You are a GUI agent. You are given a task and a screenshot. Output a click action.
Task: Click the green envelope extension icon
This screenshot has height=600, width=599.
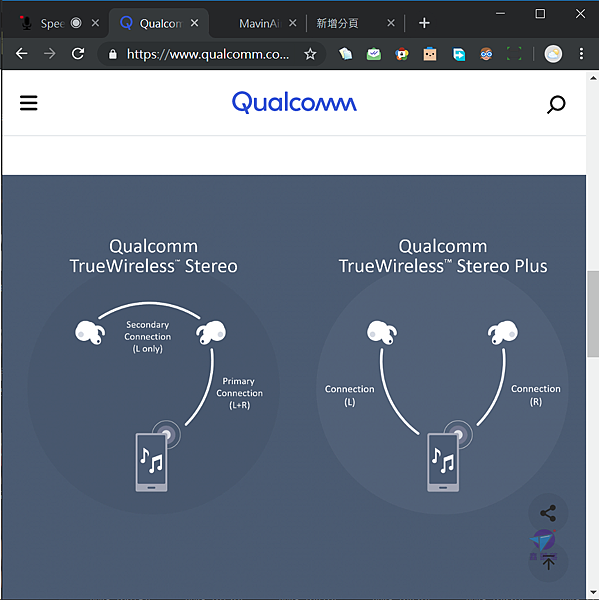point(374,54)
